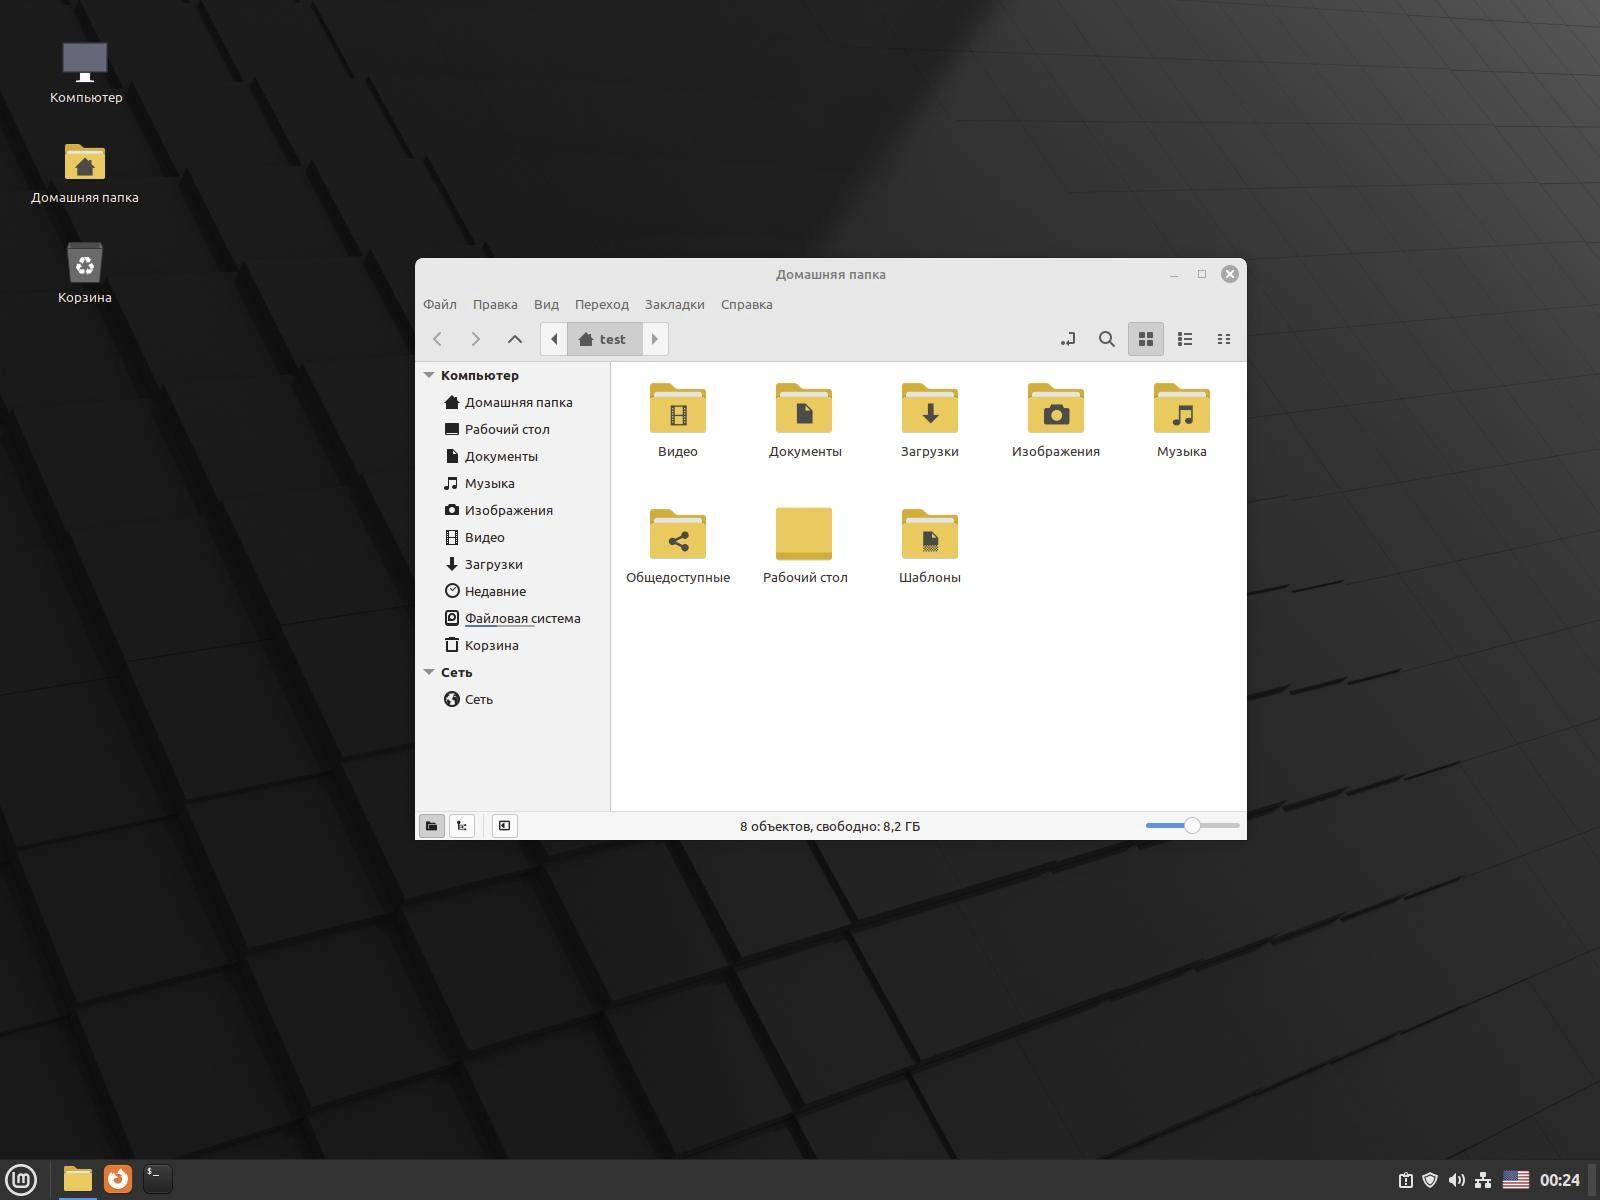1600x1200 pixels.
Task: Select the Шаблоны folder icon
Action: tap(930, 534)
